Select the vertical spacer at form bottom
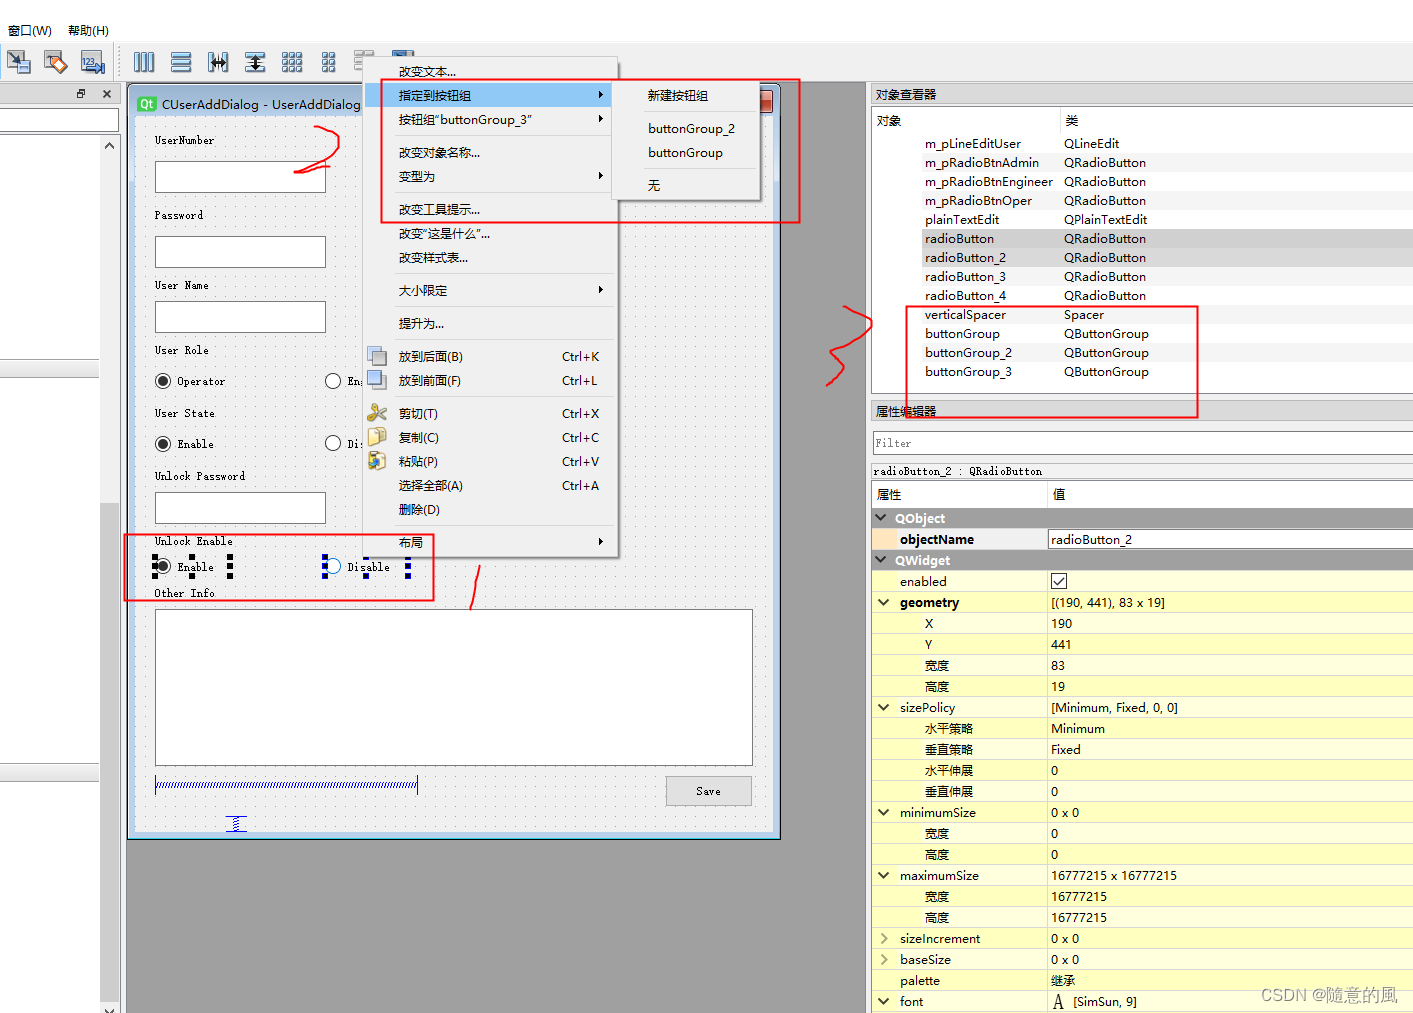Screen dimensions: 1413x1013 coord(236,823)
